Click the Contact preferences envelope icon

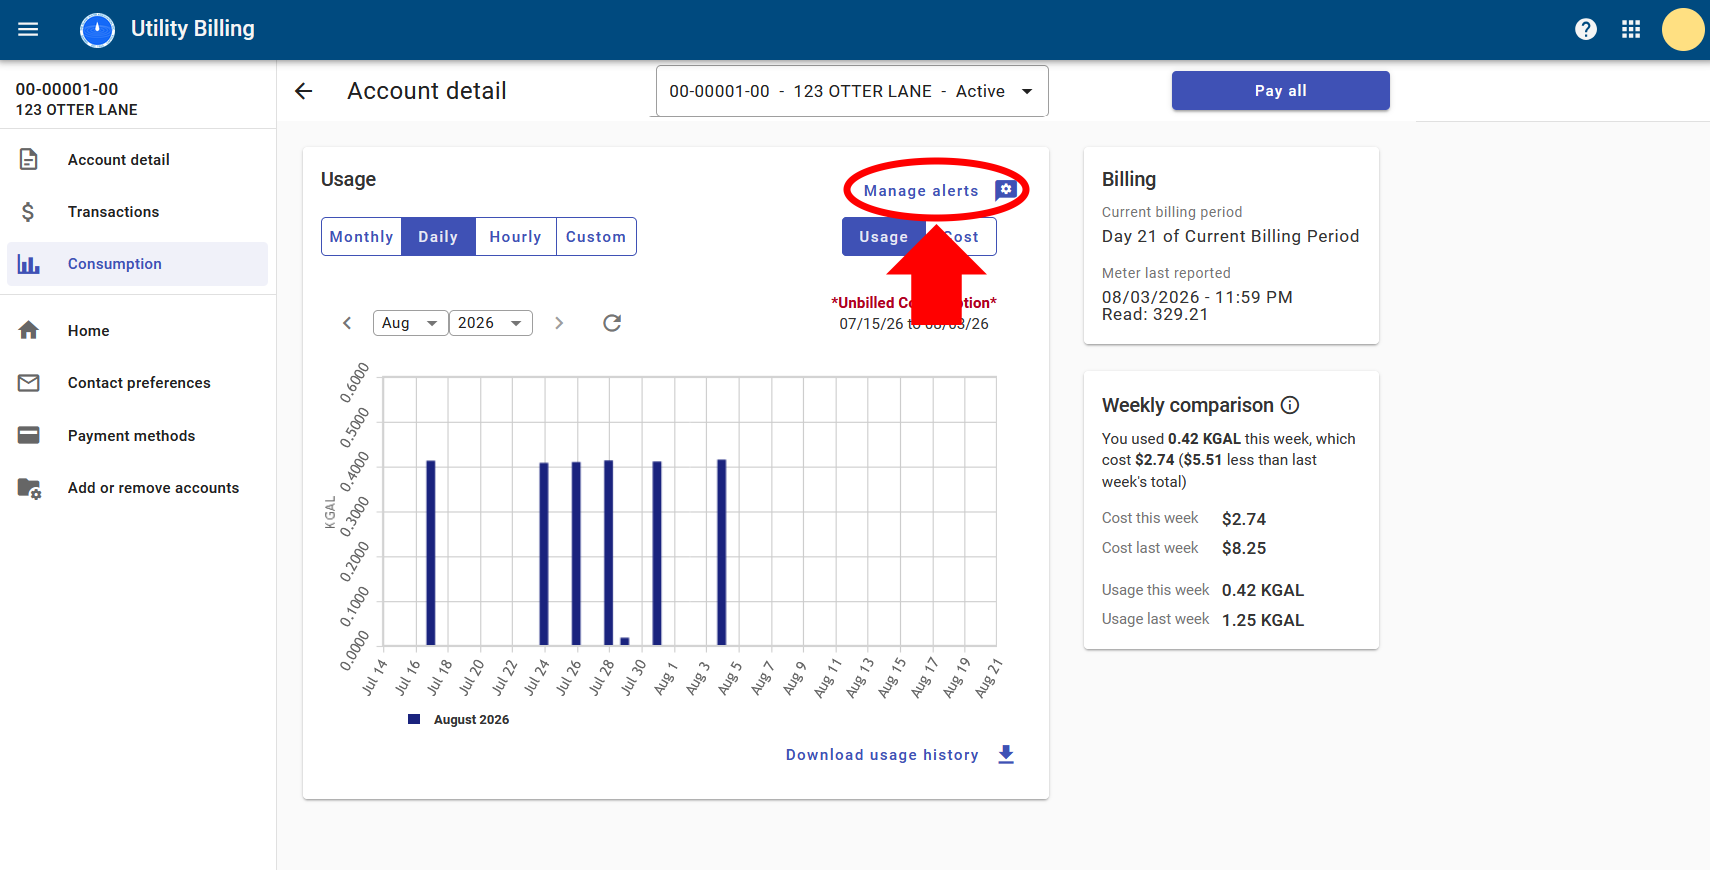click(x=29, y=383)
